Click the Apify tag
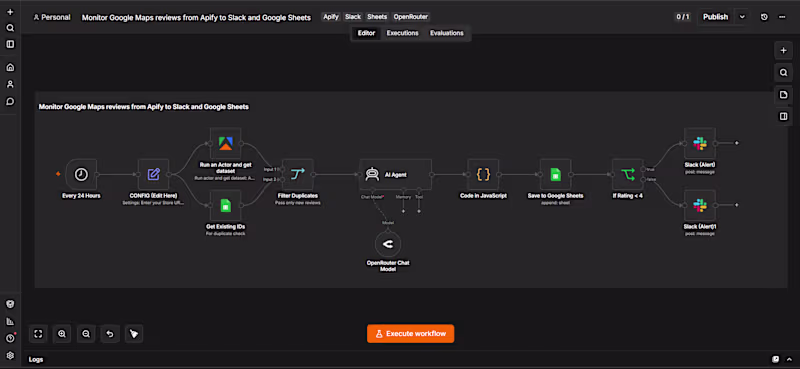Viewport: 800px width, 369px height. pyautogui.click(x=331, y=17)
